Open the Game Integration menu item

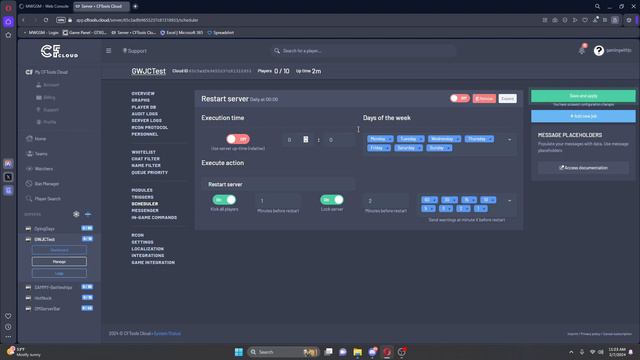(153, 262)
